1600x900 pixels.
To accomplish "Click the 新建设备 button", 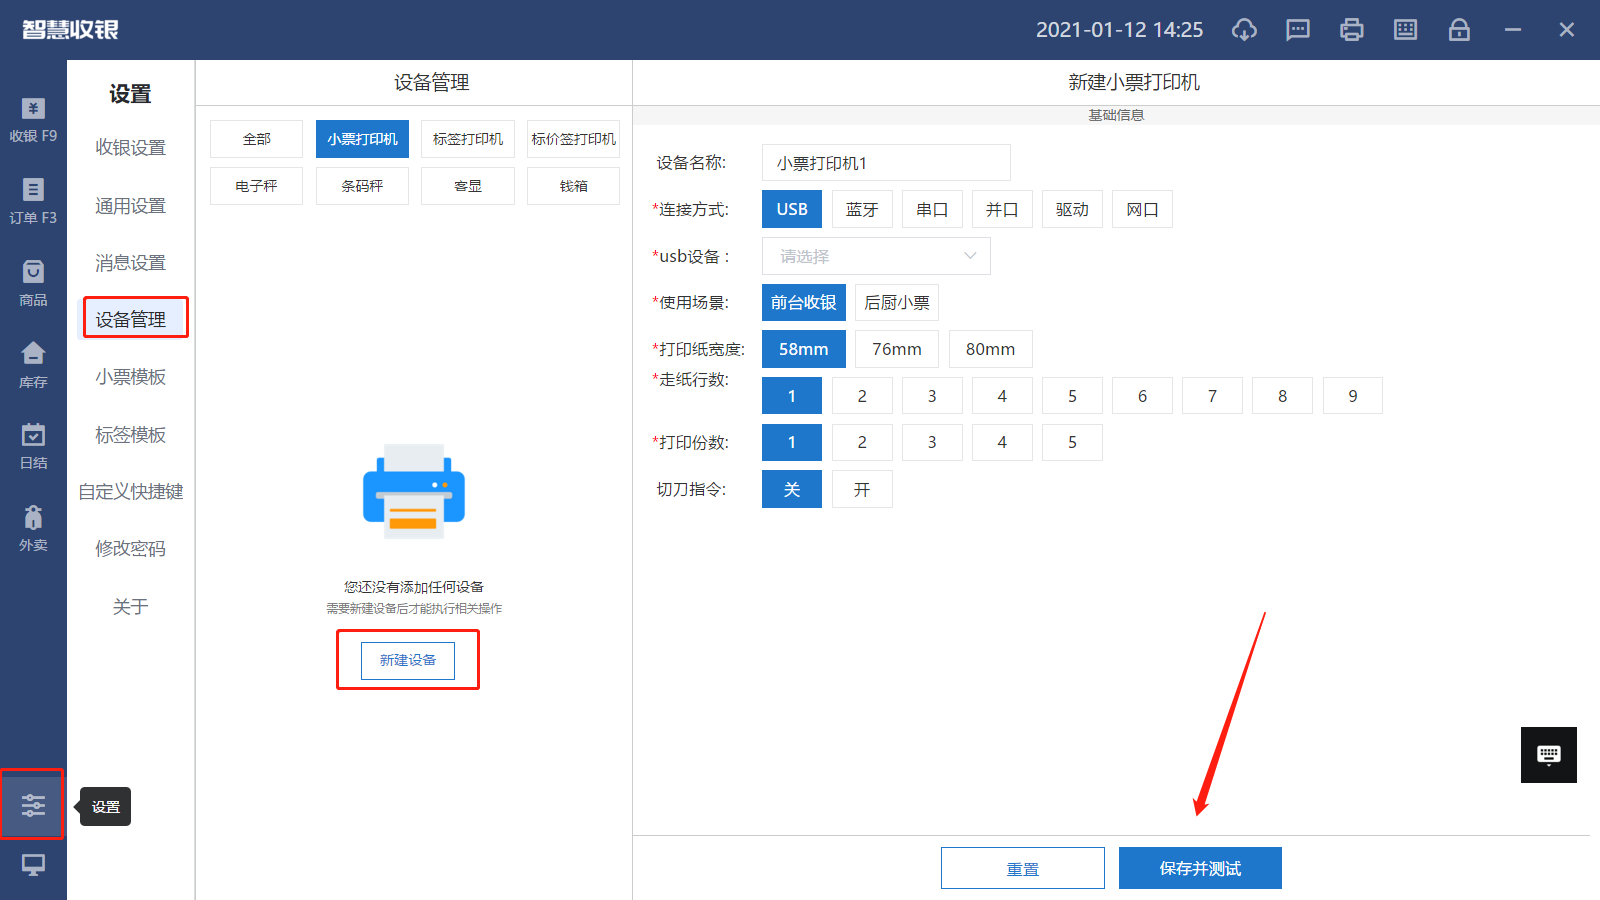I will (x=408, y=660).
